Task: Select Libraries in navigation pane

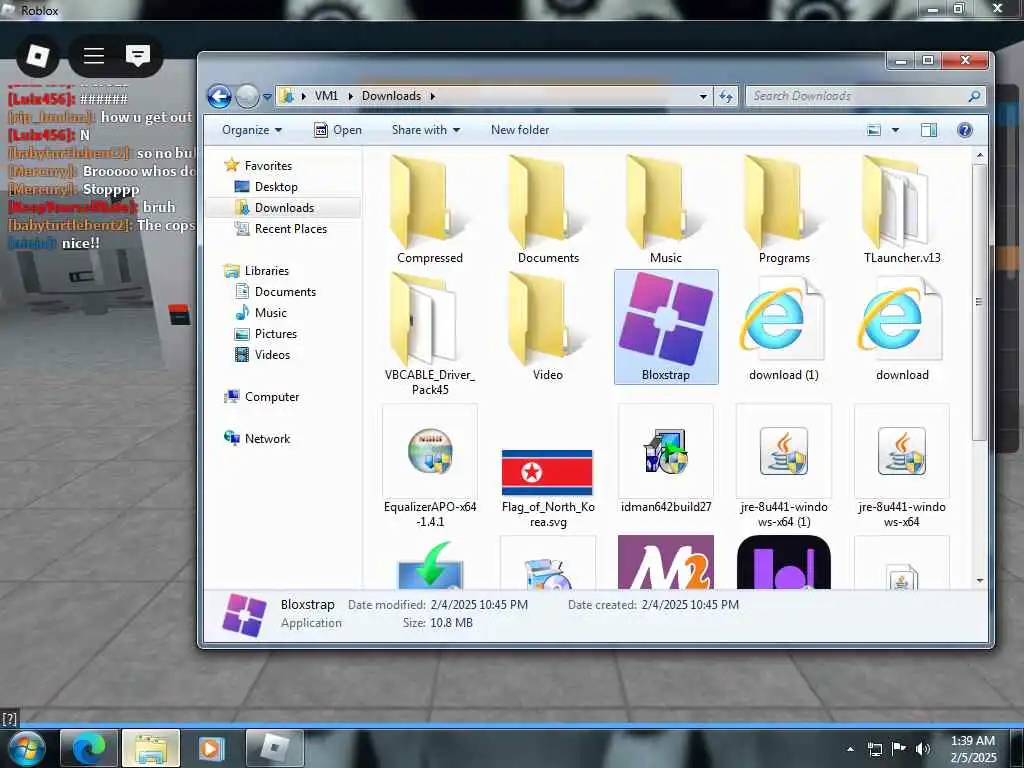Action: (256, 270)
